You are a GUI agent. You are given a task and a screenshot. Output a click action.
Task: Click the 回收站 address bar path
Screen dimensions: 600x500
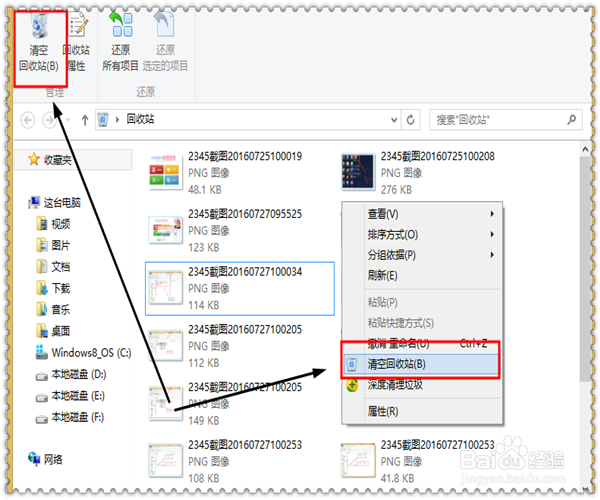[x=140, y=119]
